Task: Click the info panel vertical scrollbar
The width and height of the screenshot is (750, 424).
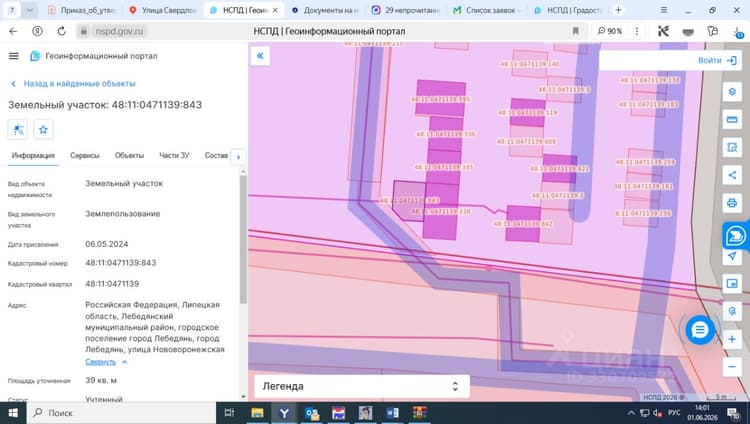Action: click(243, 239)
